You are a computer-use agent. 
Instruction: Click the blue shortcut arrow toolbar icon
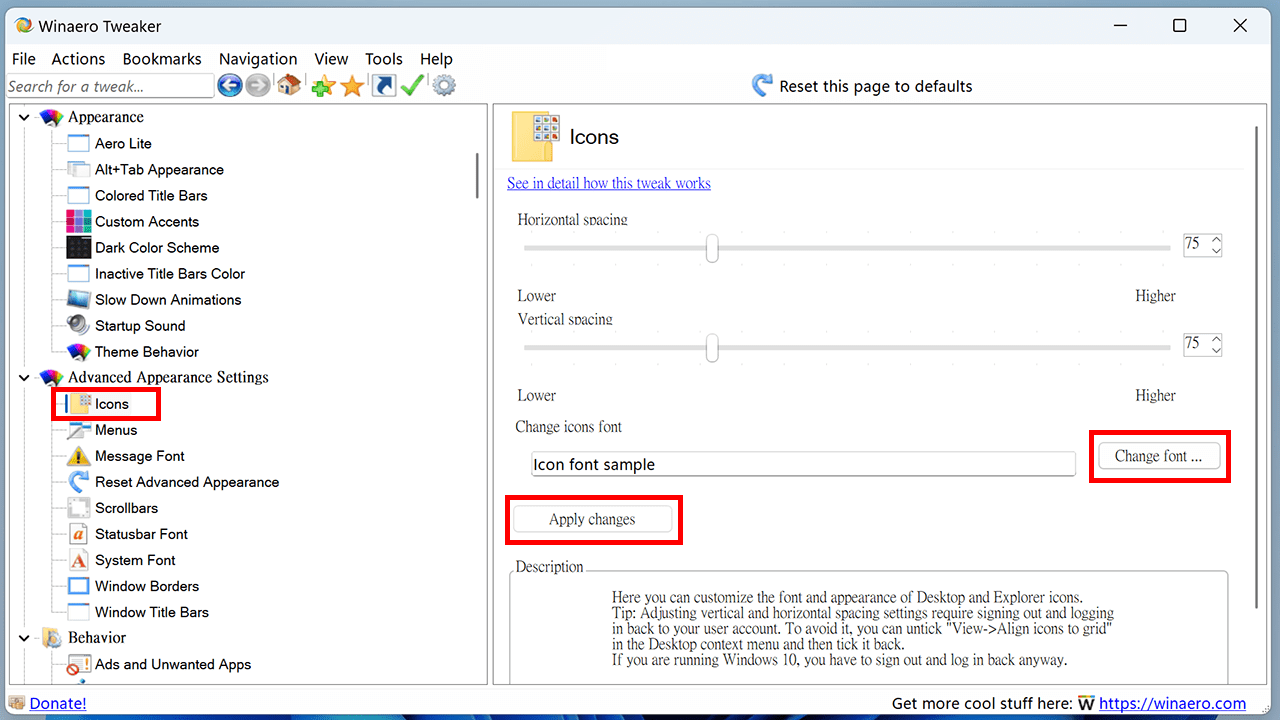point(383,86)
